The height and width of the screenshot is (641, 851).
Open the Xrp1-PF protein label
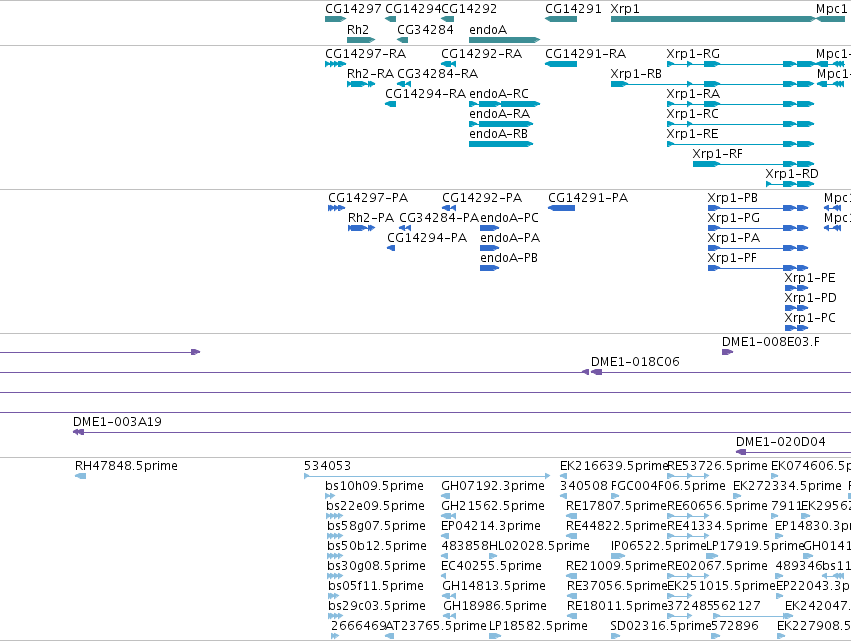click(732, 258)
